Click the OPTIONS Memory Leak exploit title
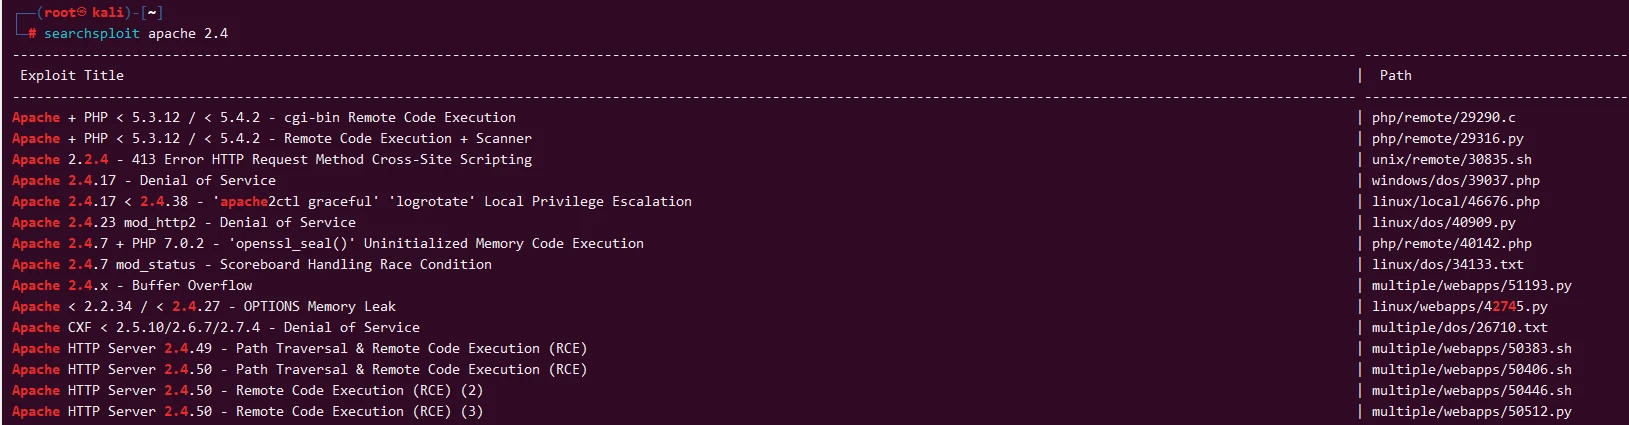This screenshot has width=1629, height=425. 204,307
